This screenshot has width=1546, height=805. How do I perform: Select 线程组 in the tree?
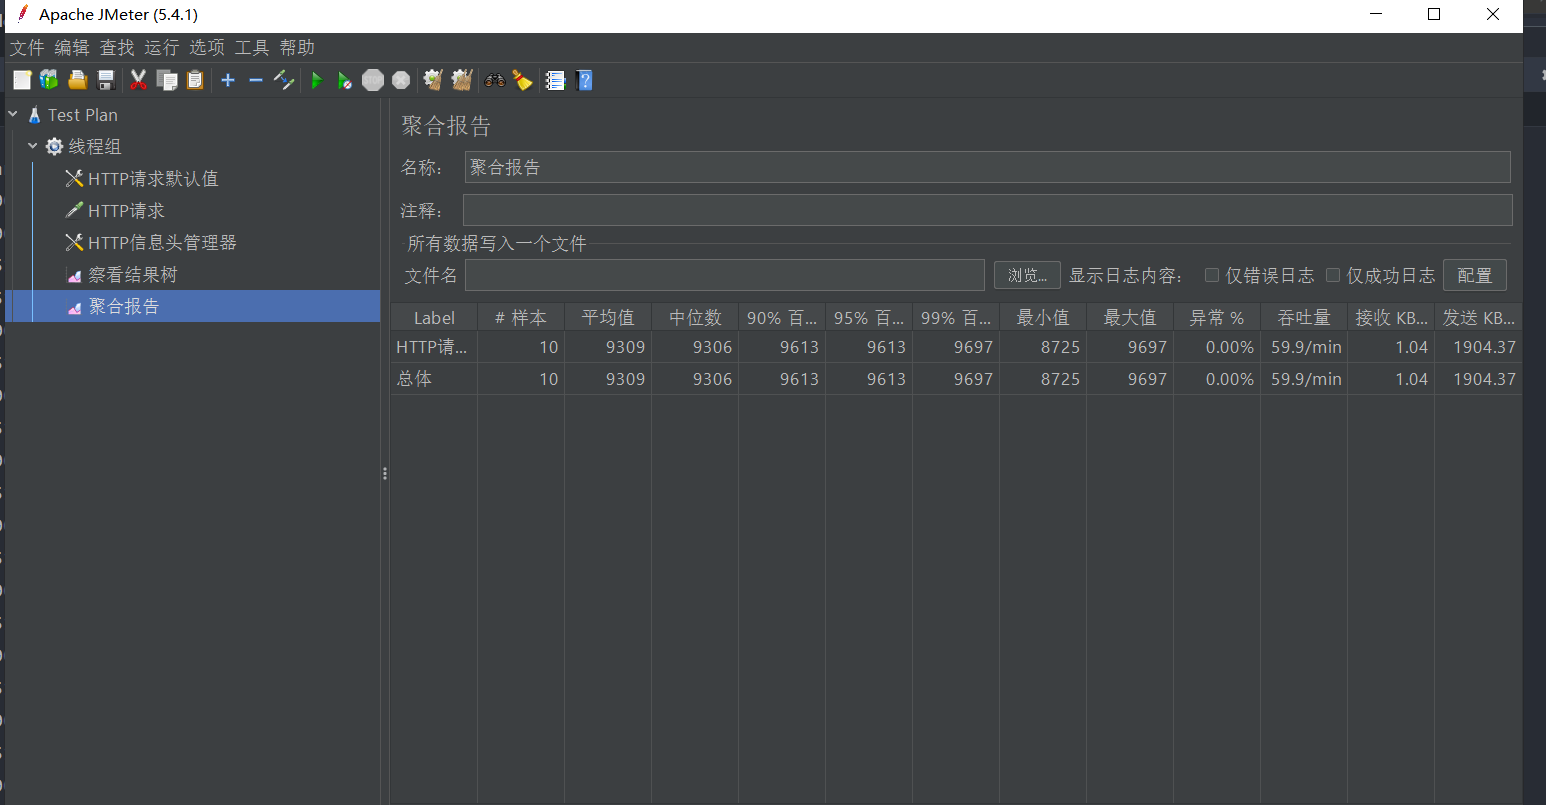coord(95,146)
